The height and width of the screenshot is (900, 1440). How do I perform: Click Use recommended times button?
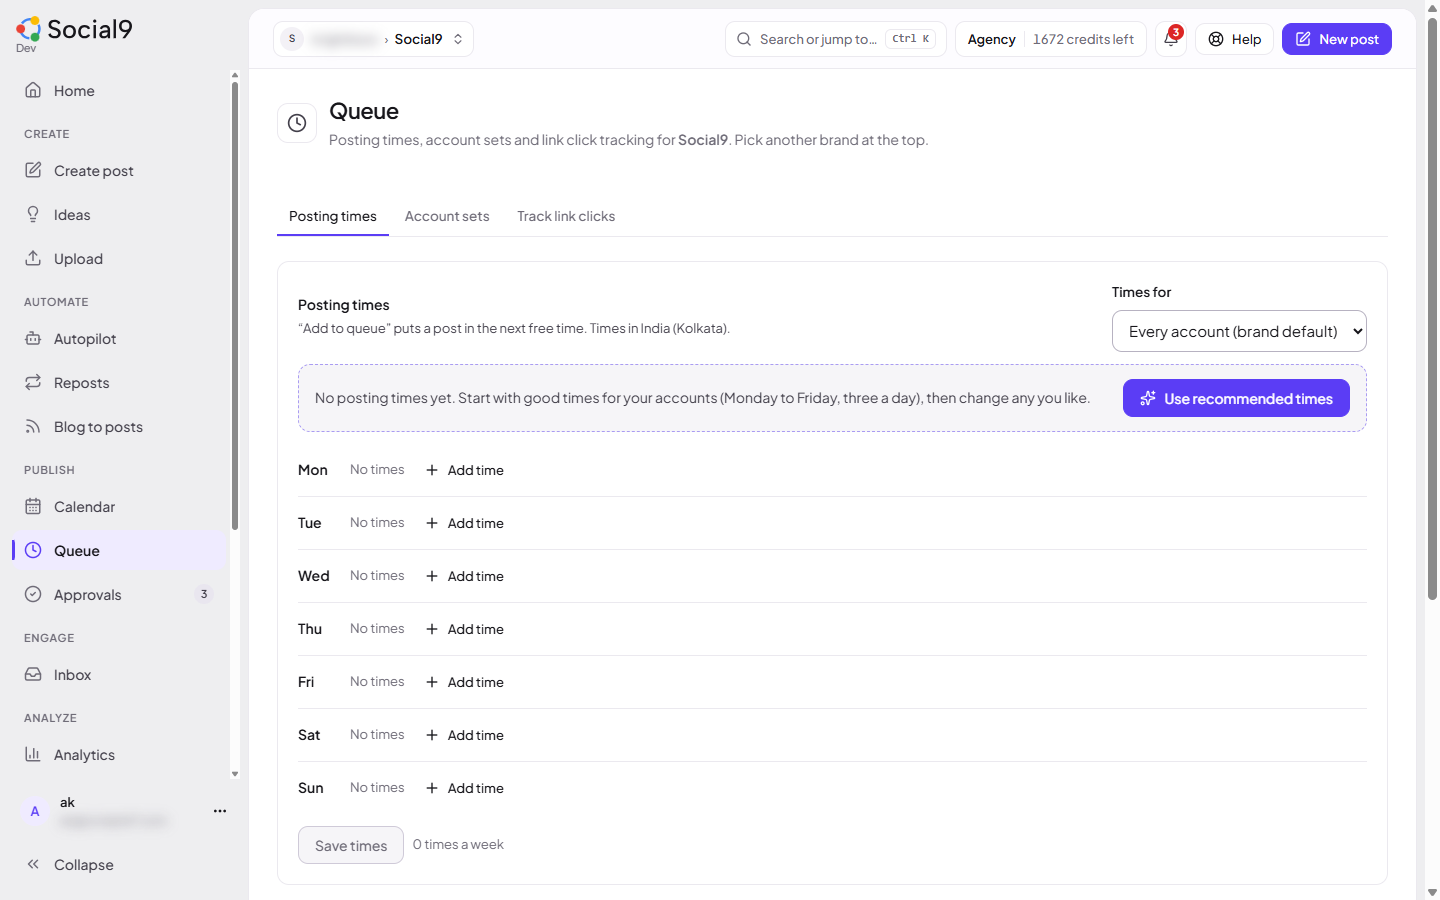tap(1236, 398)
